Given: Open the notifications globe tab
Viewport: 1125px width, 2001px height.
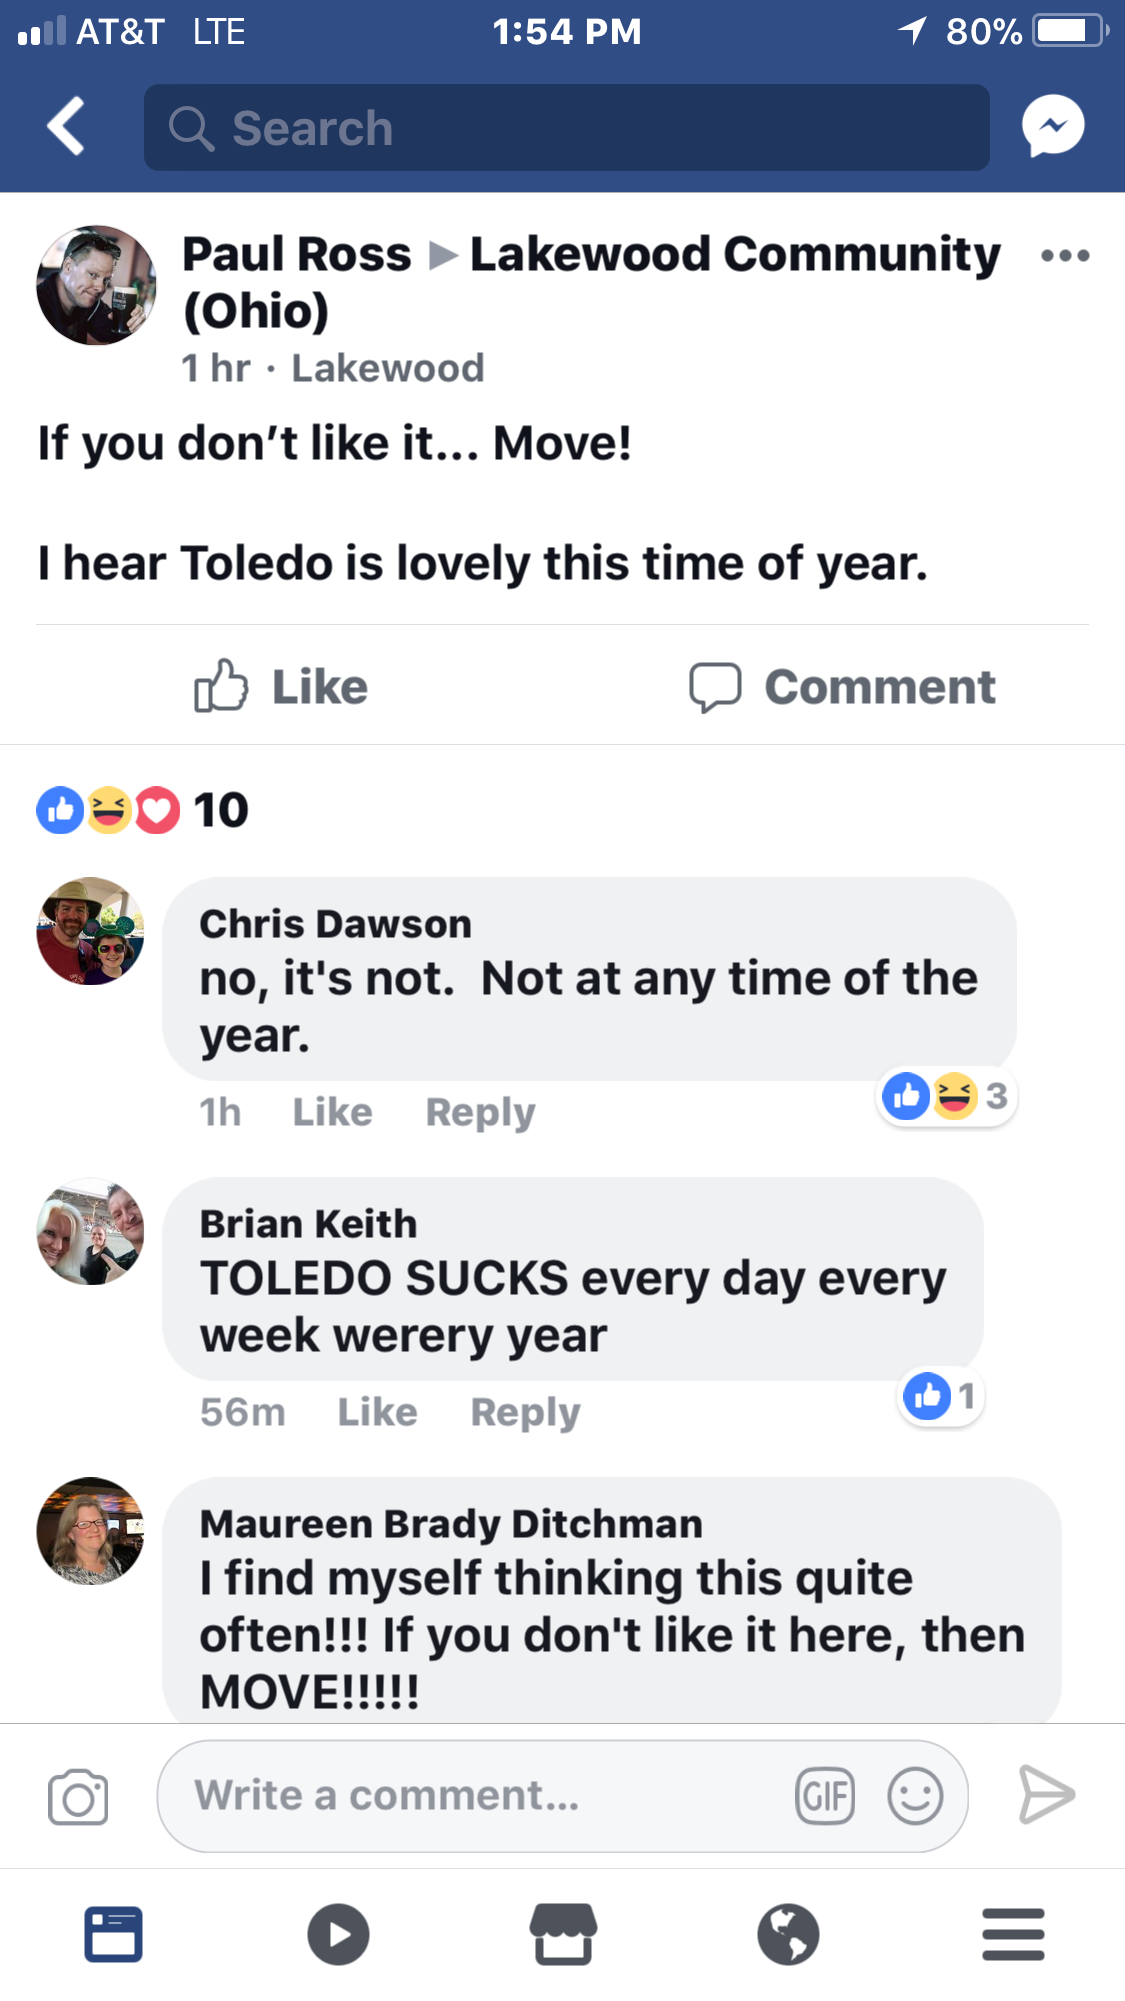Looking at the screenshot, I should coord(788,1934).
